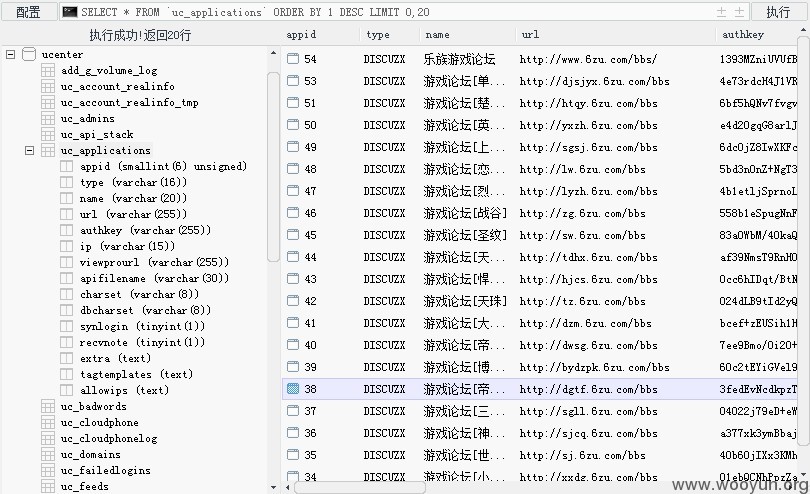Click the row icon for appid 46

293,212
